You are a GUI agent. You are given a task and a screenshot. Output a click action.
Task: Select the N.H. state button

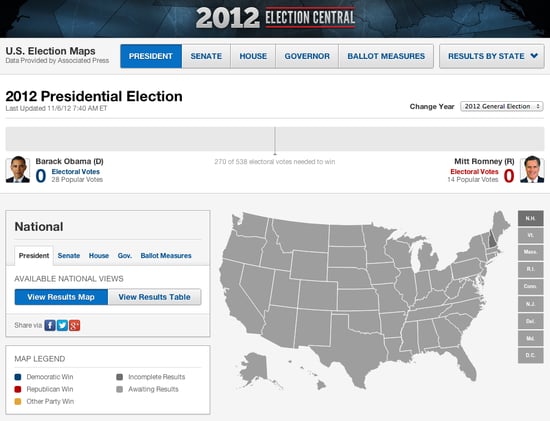pyautogui.click(x=530, y=218)
